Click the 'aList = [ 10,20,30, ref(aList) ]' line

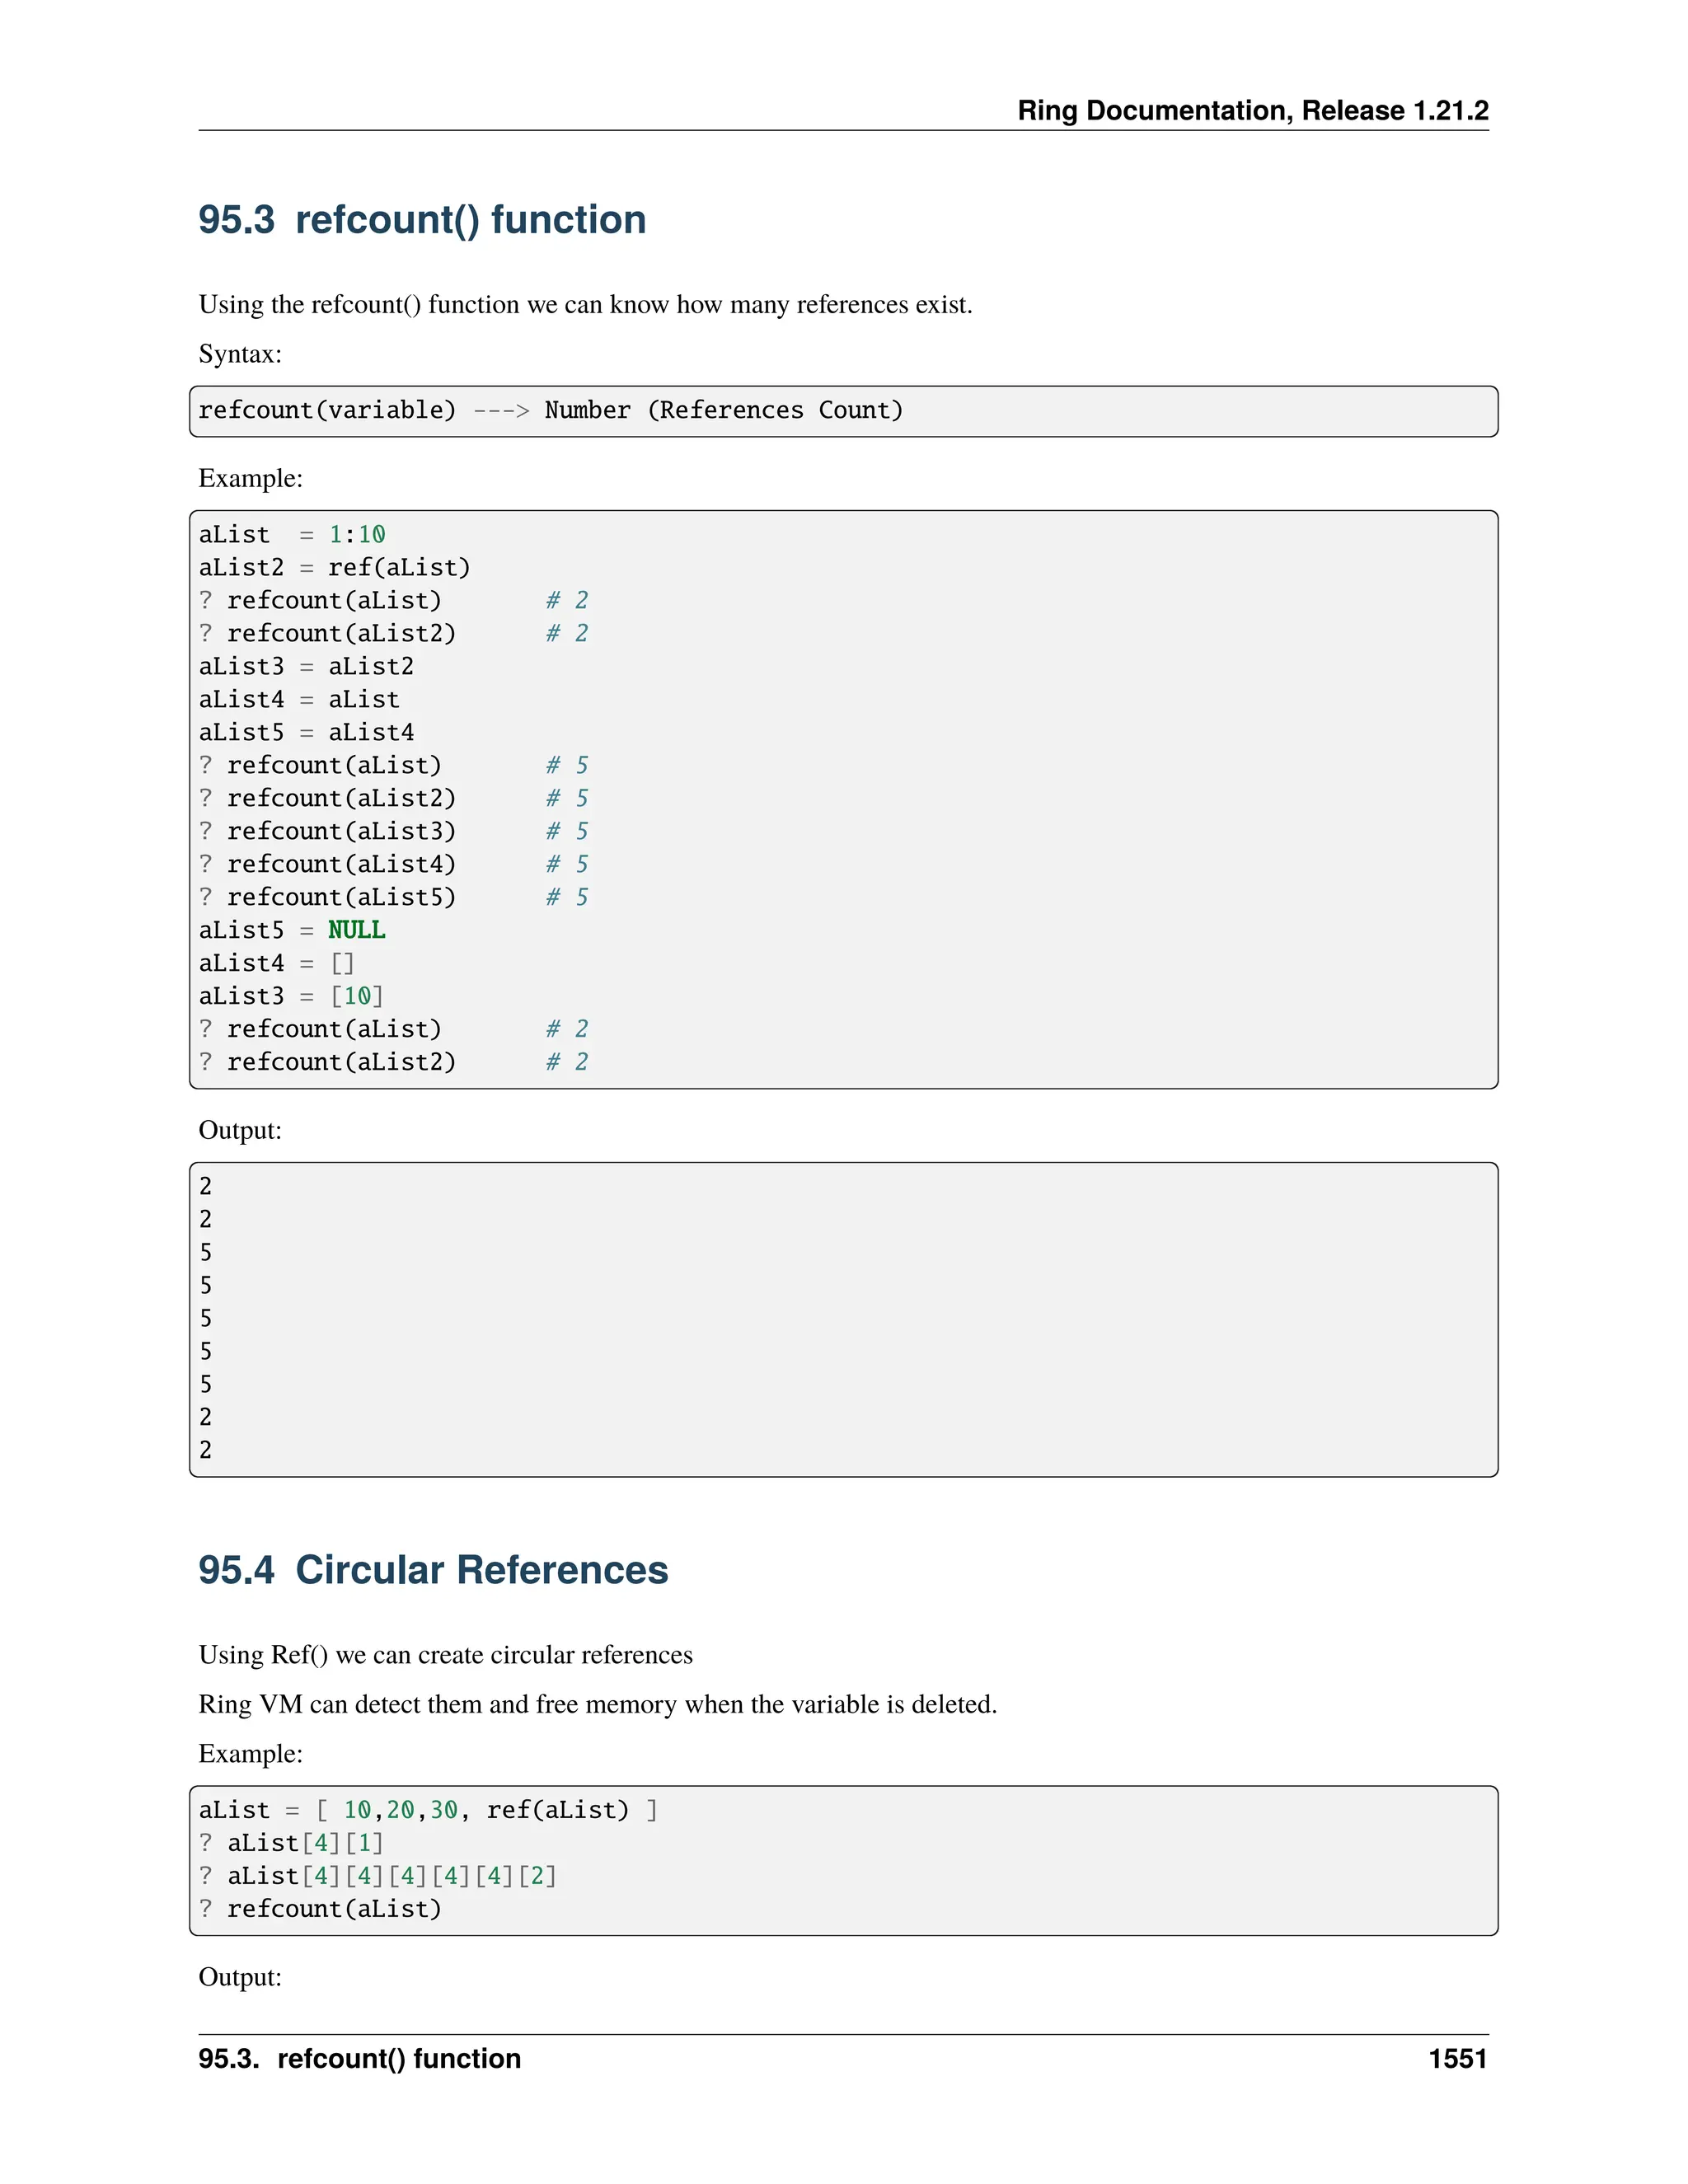coord(428,1810)
